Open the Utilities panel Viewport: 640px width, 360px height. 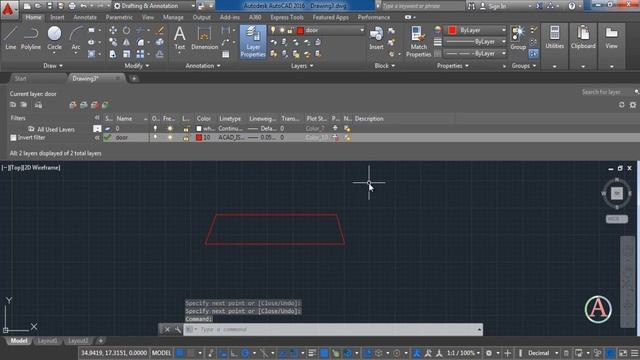click(555, 38)
